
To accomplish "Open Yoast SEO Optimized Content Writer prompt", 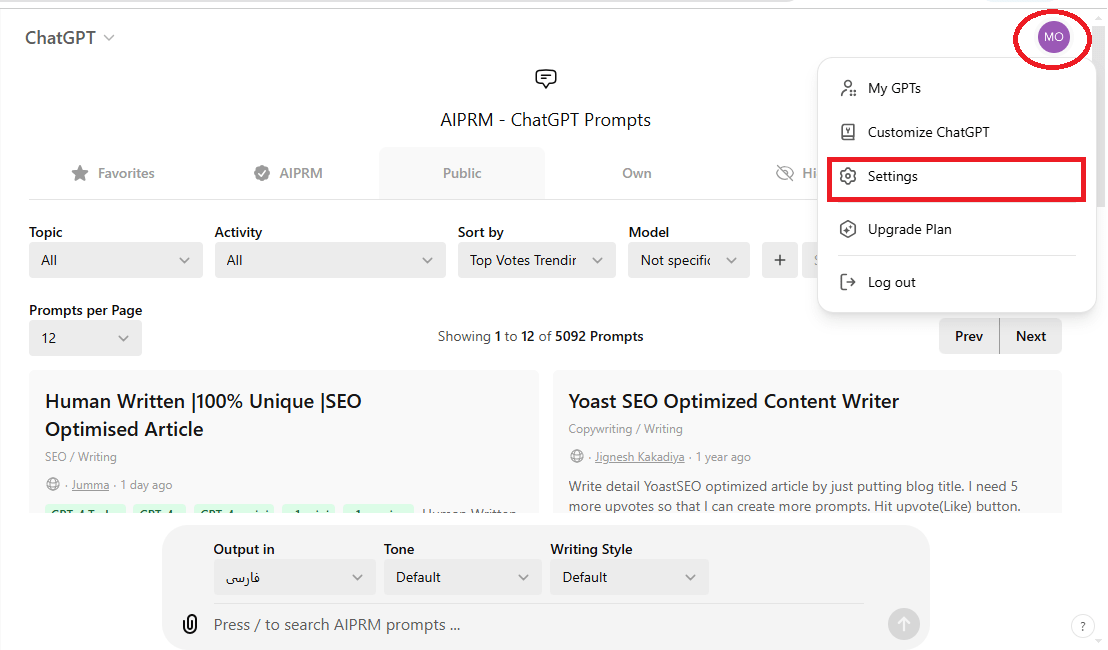I will 733,401.
